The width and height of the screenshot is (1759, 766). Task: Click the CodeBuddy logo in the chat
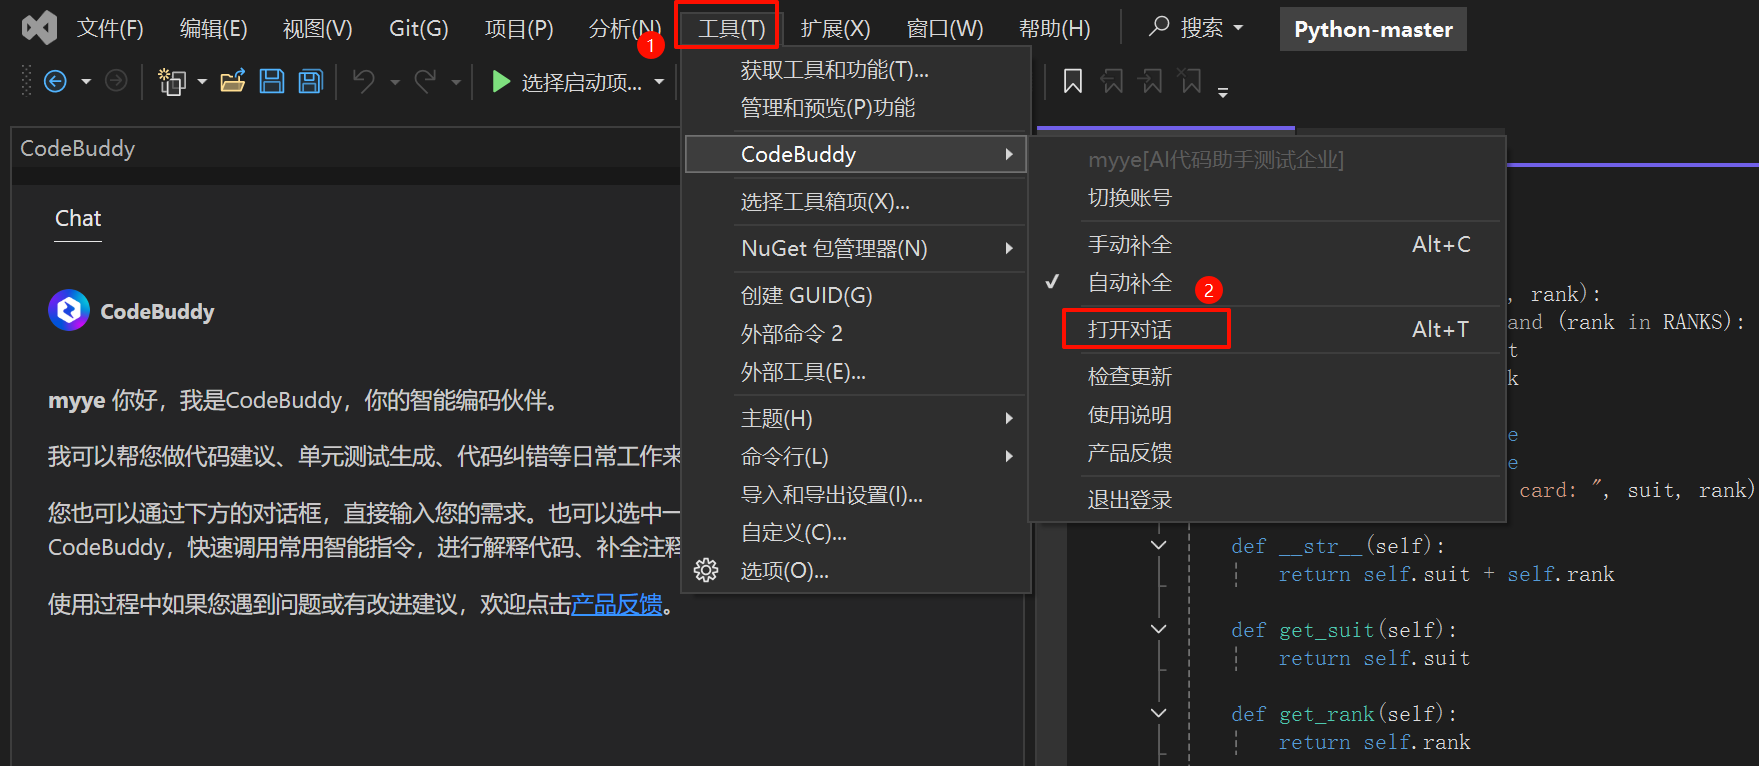point(69,311)
